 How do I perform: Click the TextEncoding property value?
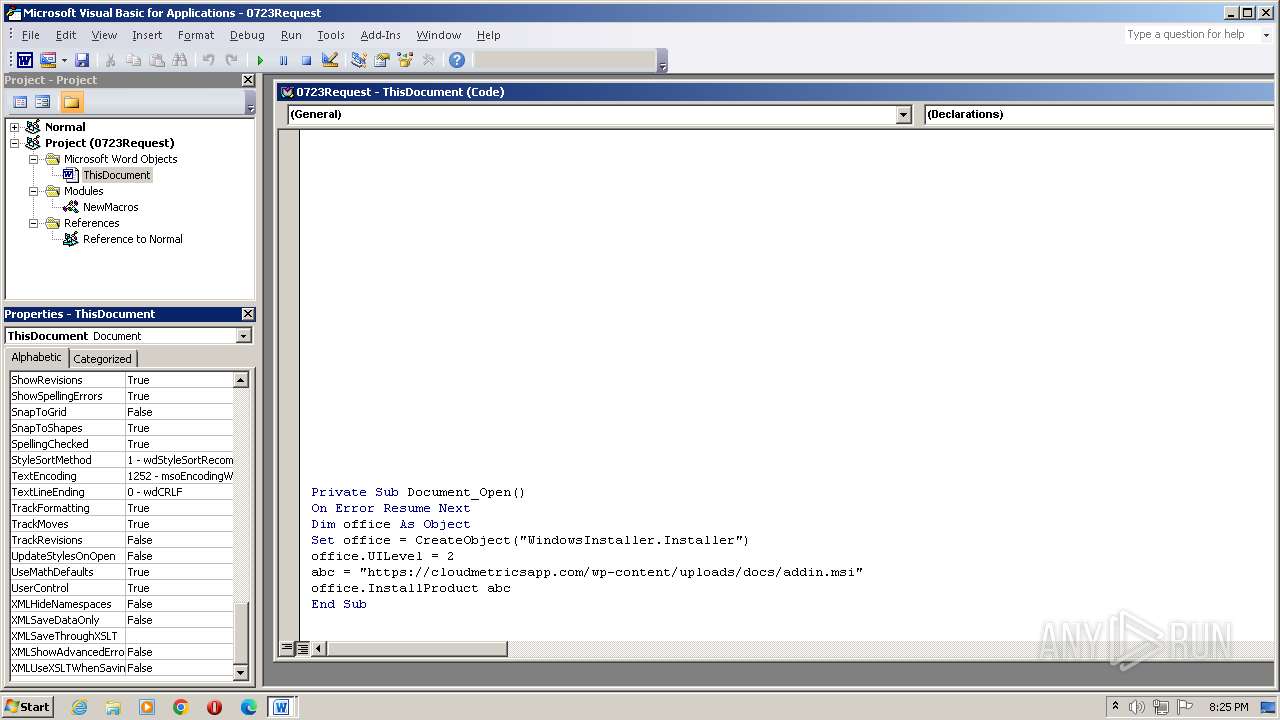click(179, 476)
